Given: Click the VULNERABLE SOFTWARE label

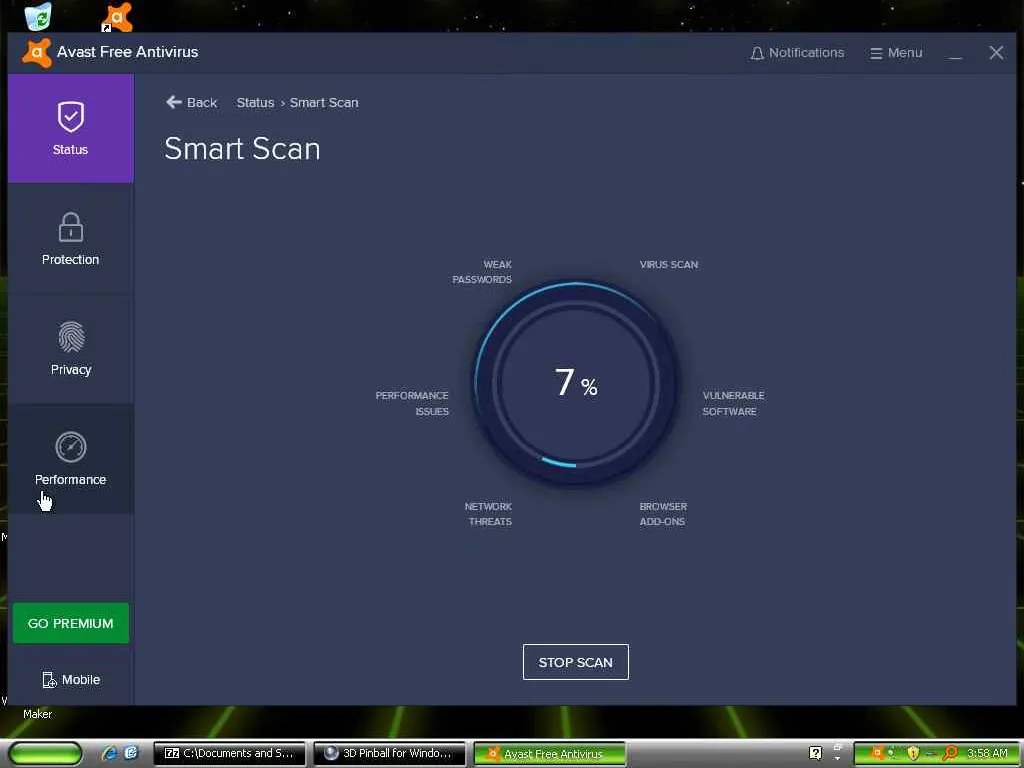Looking at the screenshot, I should click(733, 404).
